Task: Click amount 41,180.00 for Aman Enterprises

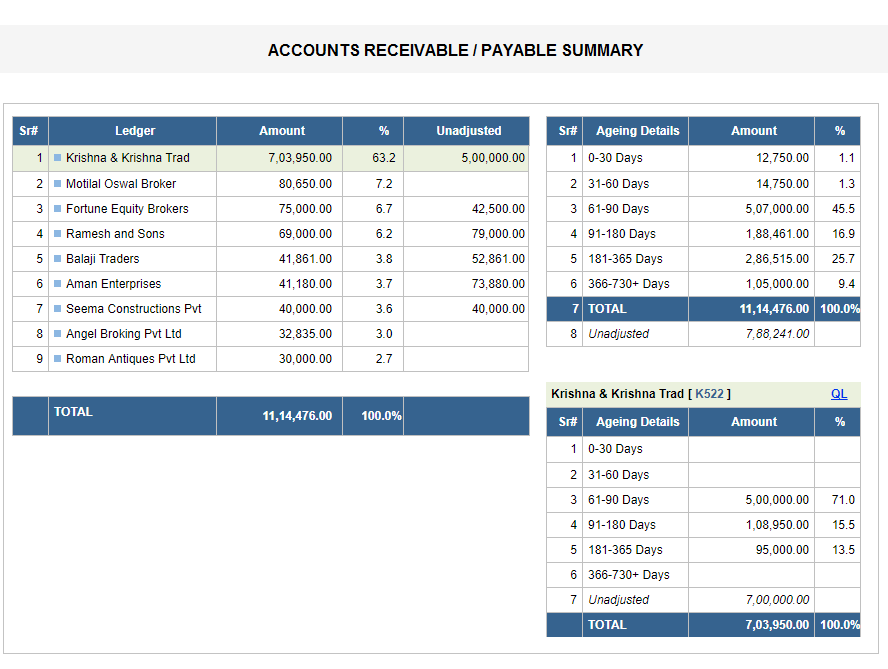Action: (x=305, y=283)
